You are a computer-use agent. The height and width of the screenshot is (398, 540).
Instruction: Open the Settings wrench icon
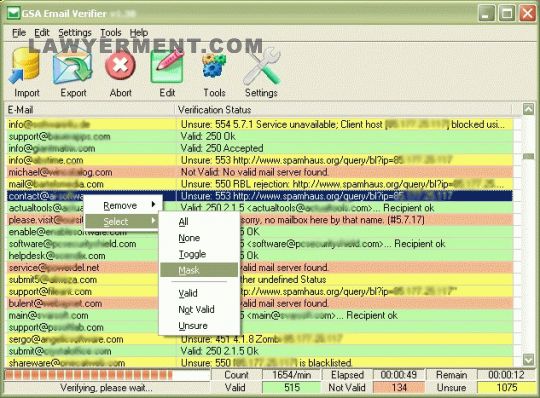(262, 66)
